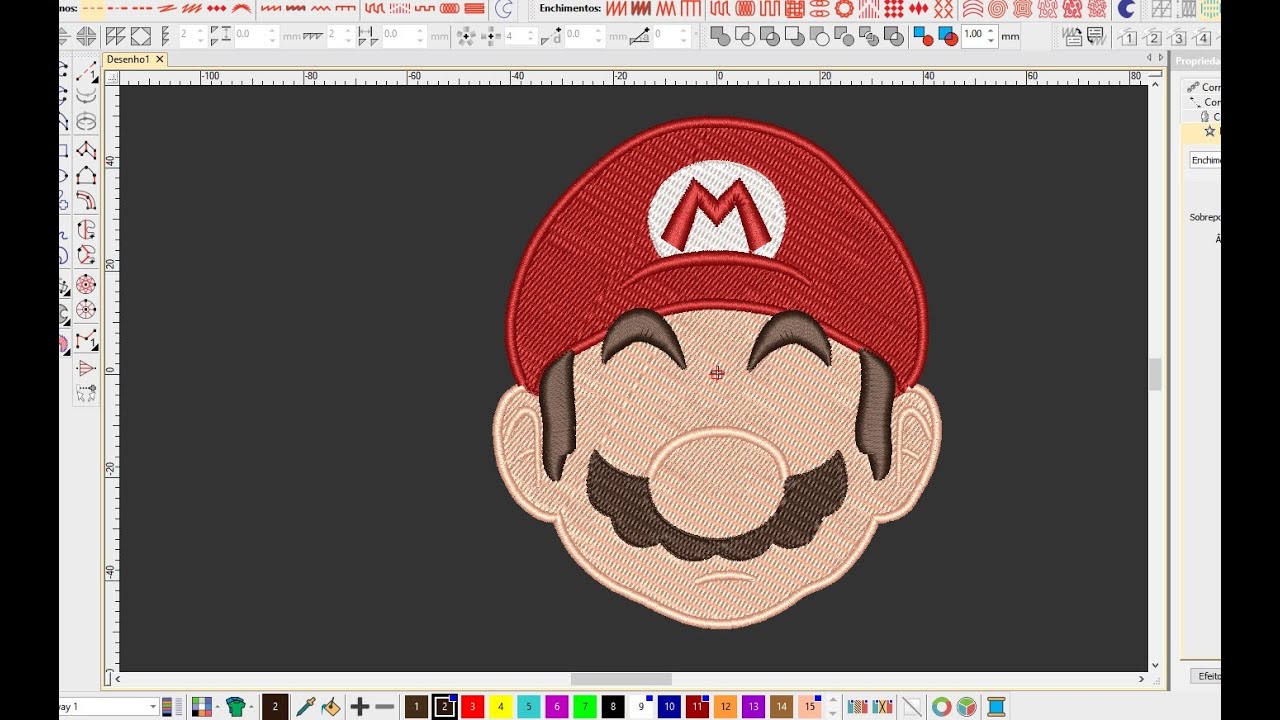Add a new color with plus icon

tap(360, 707)
